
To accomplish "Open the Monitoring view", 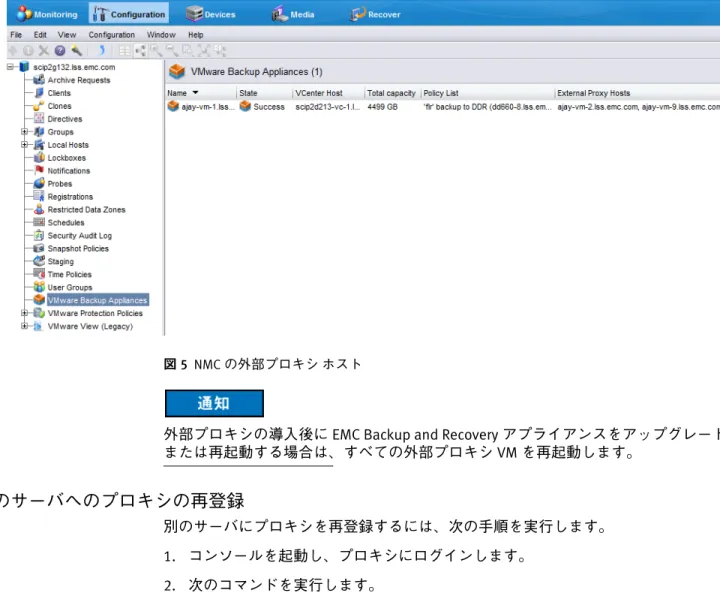I will (47, 14).
